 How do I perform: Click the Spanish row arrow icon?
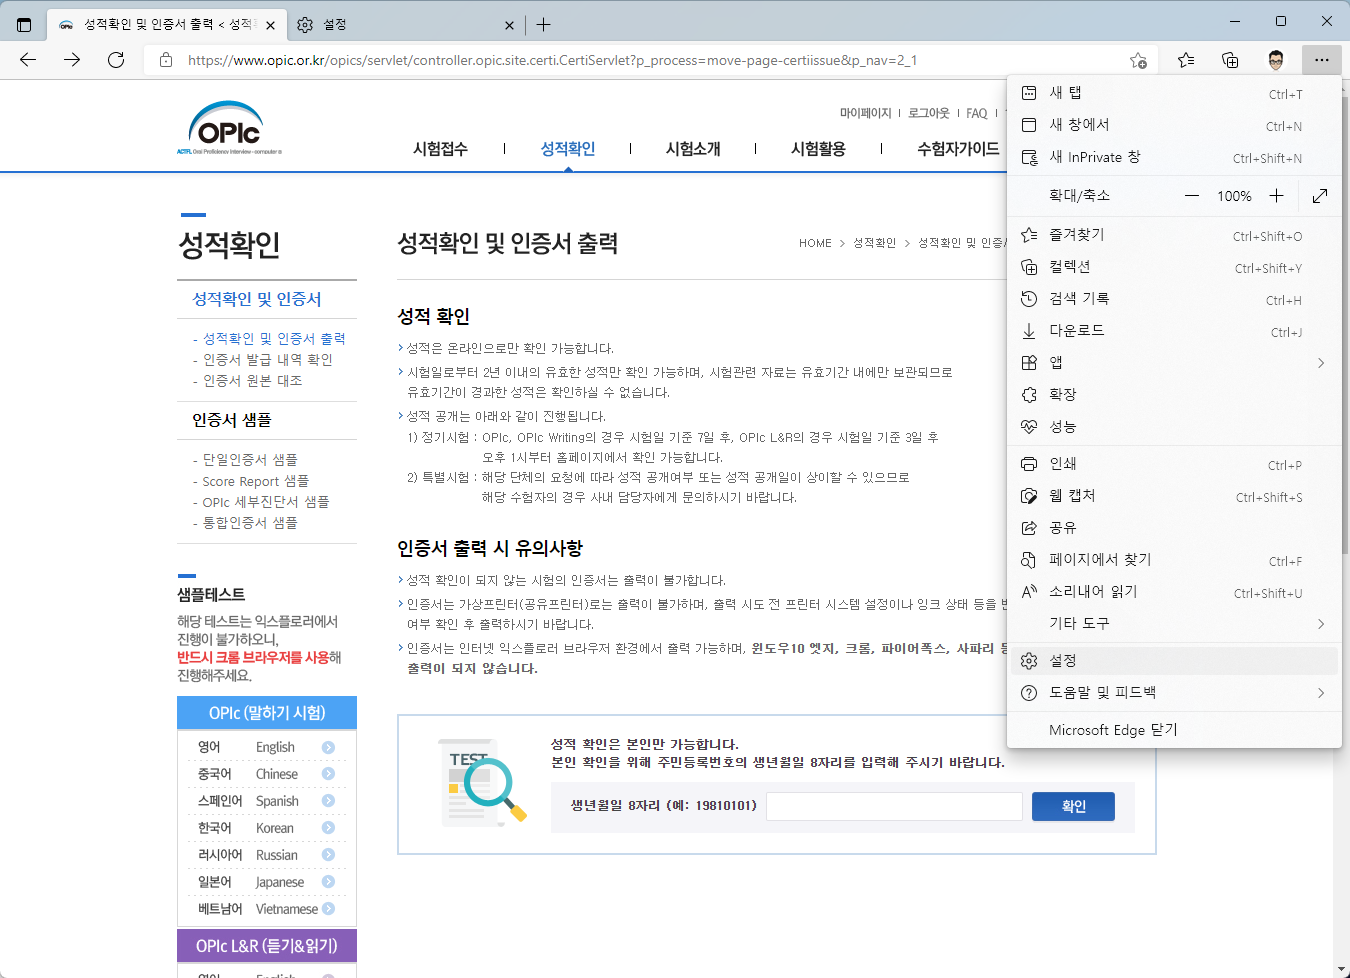pyautogui.click(x=328, y=801)
